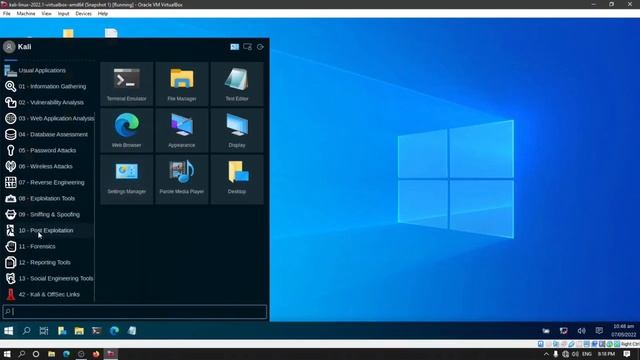Open File Manager in Kali menu
Viewport: 640px width, 360px height.
click(182, 84)
